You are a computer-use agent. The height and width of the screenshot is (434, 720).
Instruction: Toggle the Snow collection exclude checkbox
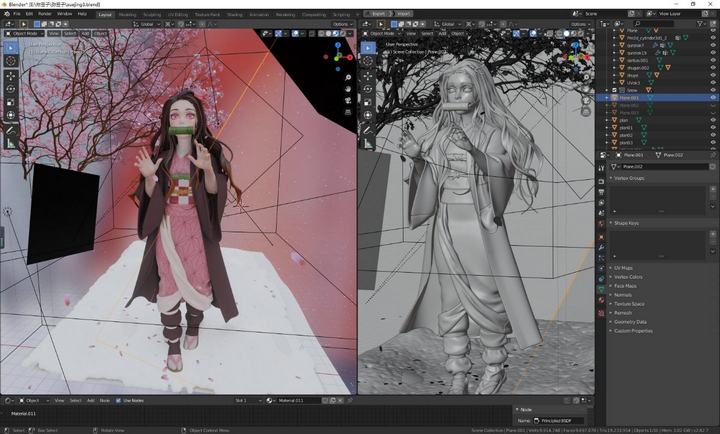point(614,90)
